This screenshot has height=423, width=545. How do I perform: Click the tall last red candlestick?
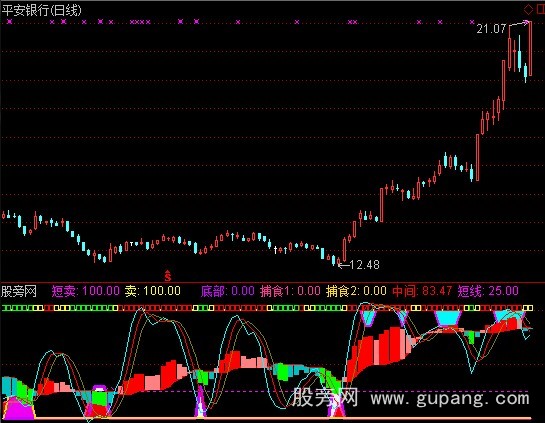tap(530, 48)
